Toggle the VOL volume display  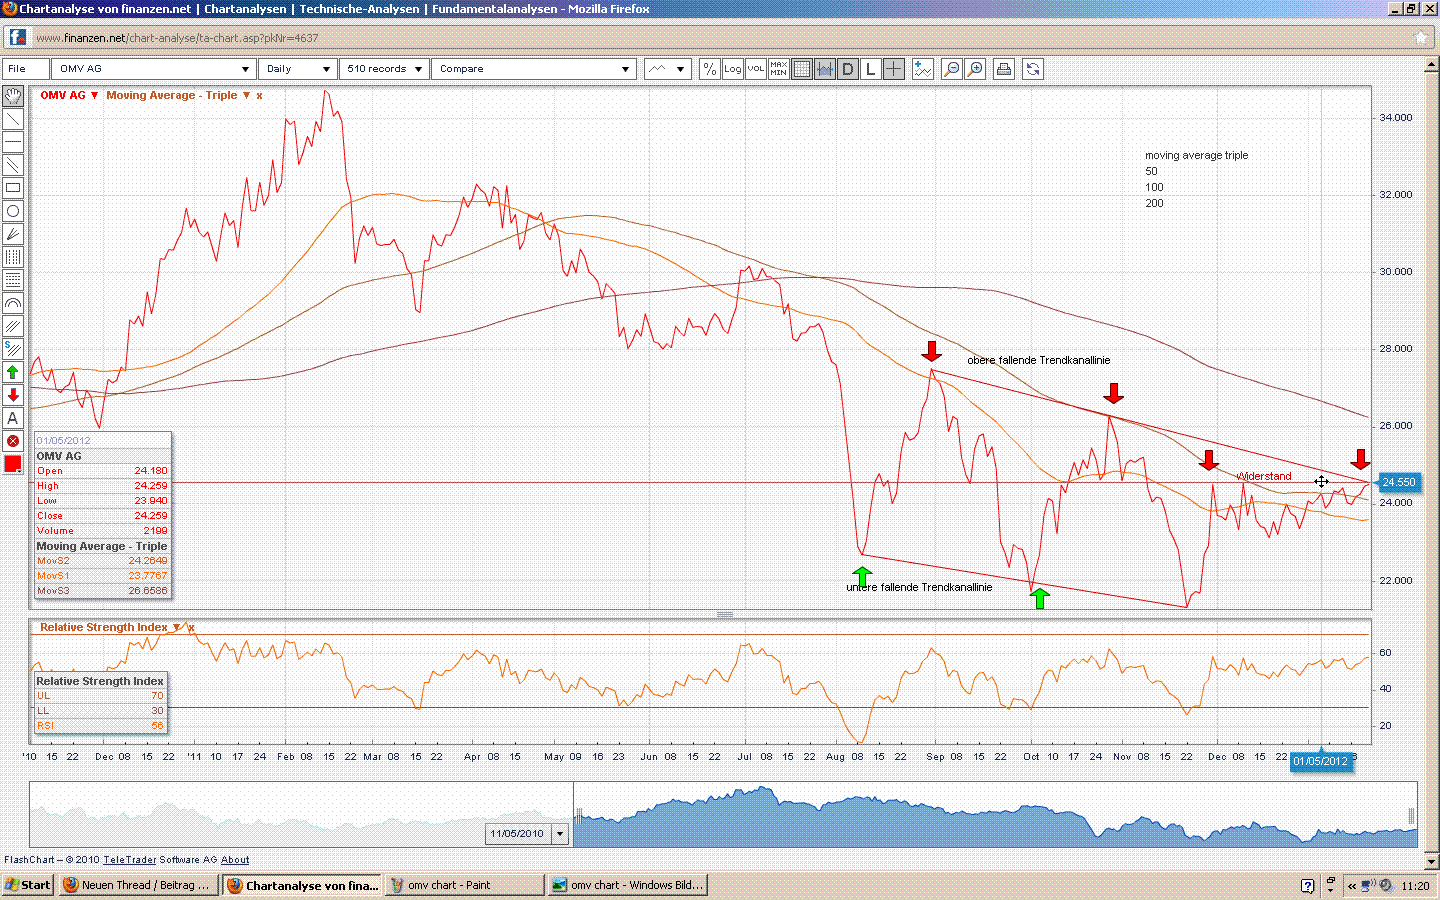(755, 68)
